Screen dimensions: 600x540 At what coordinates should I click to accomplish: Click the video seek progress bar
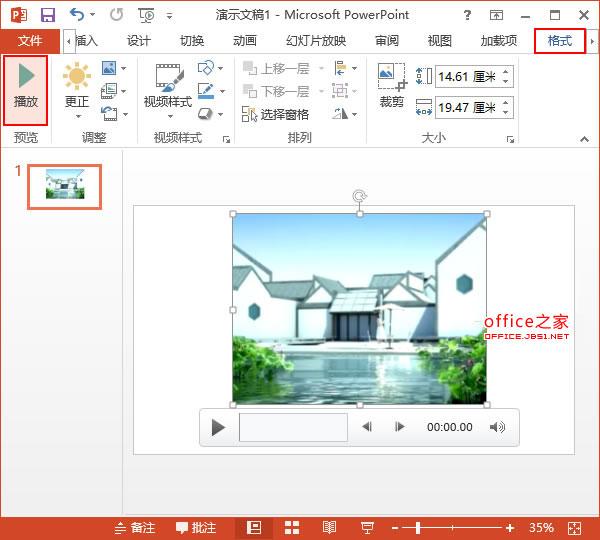(293, 427)
